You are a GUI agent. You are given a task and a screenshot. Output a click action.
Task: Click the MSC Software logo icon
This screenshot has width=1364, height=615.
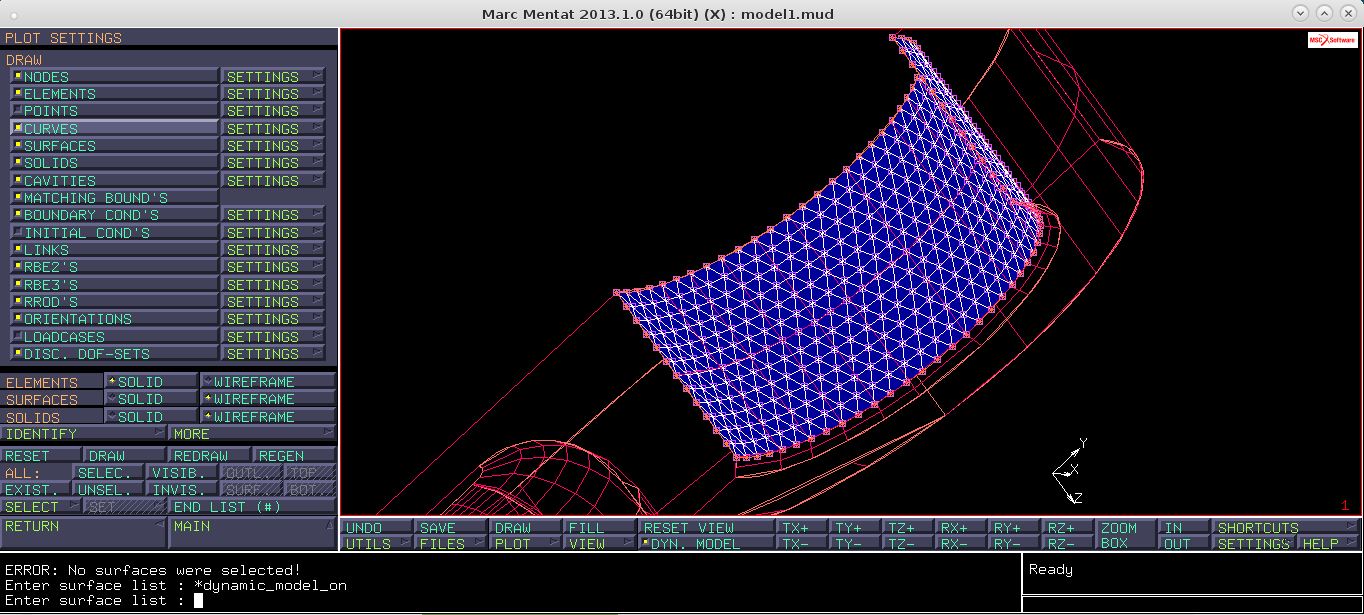(x=1332, y=40)
